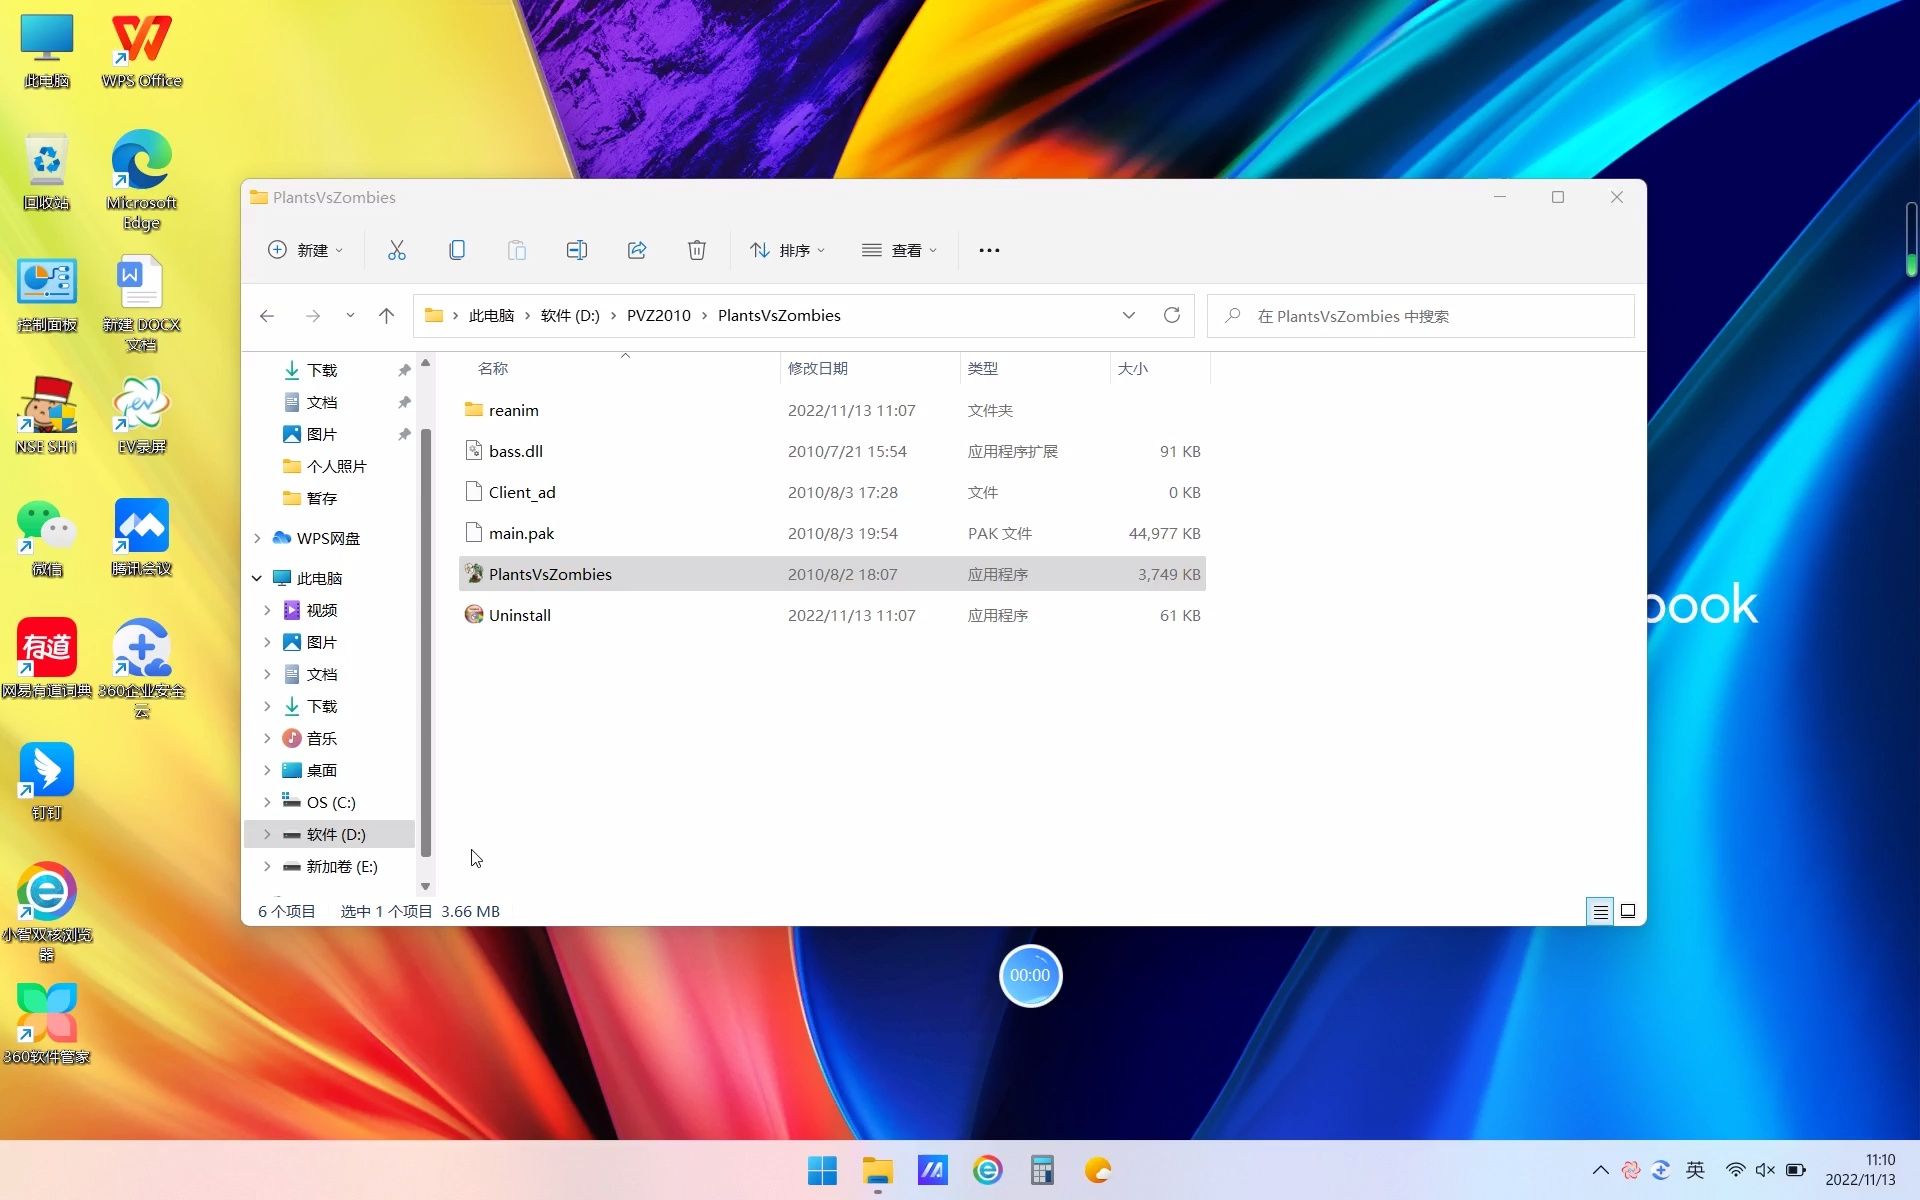Click PVZ2010 in the address breadcrumb

658,316
